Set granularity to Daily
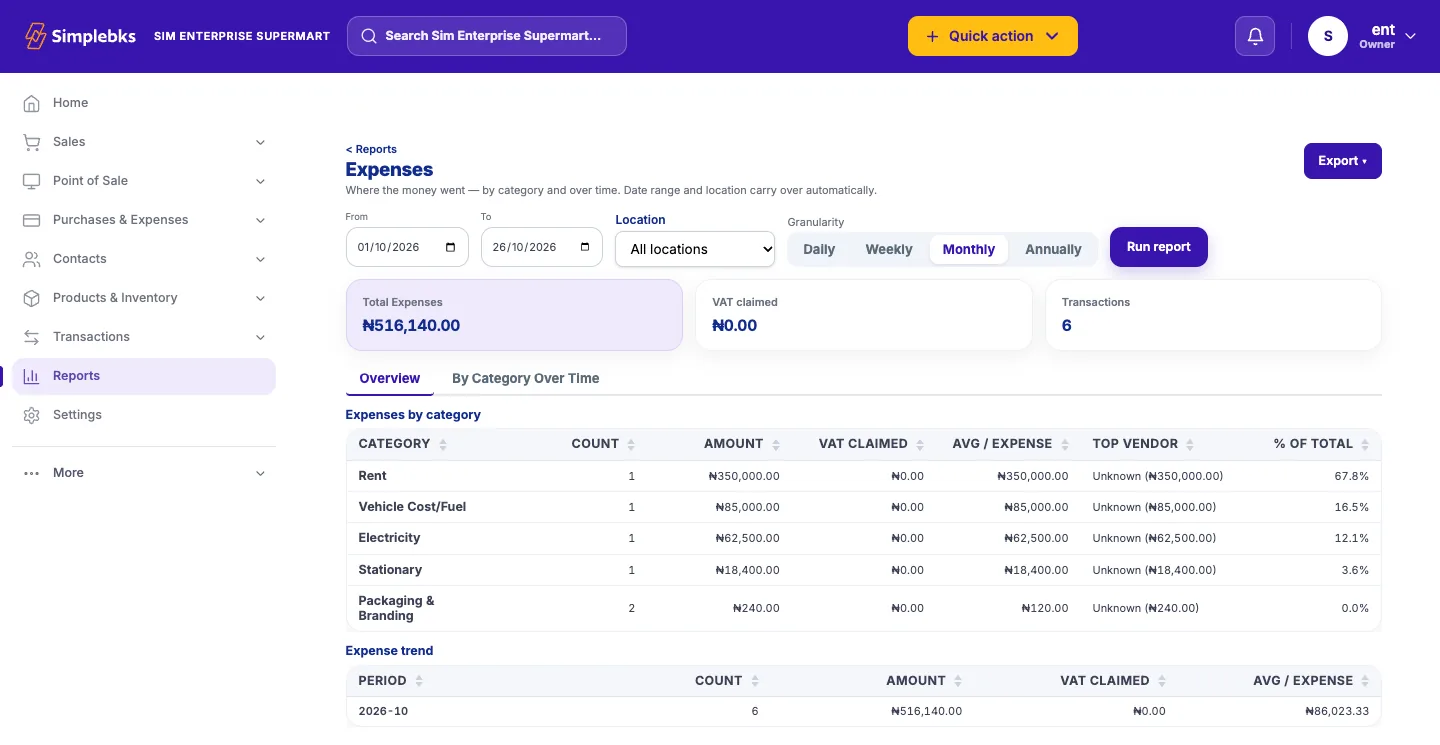 click(x=819, y=249)
